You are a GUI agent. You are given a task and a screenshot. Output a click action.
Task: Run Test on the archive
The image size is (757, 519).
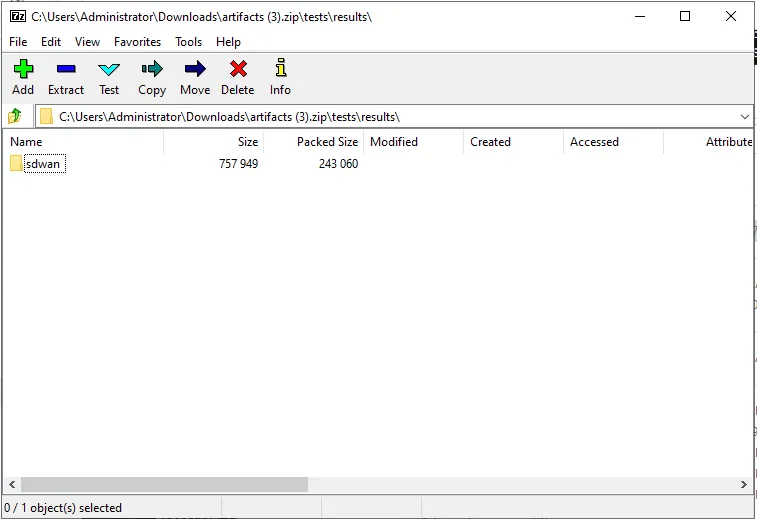click(109, 70)
